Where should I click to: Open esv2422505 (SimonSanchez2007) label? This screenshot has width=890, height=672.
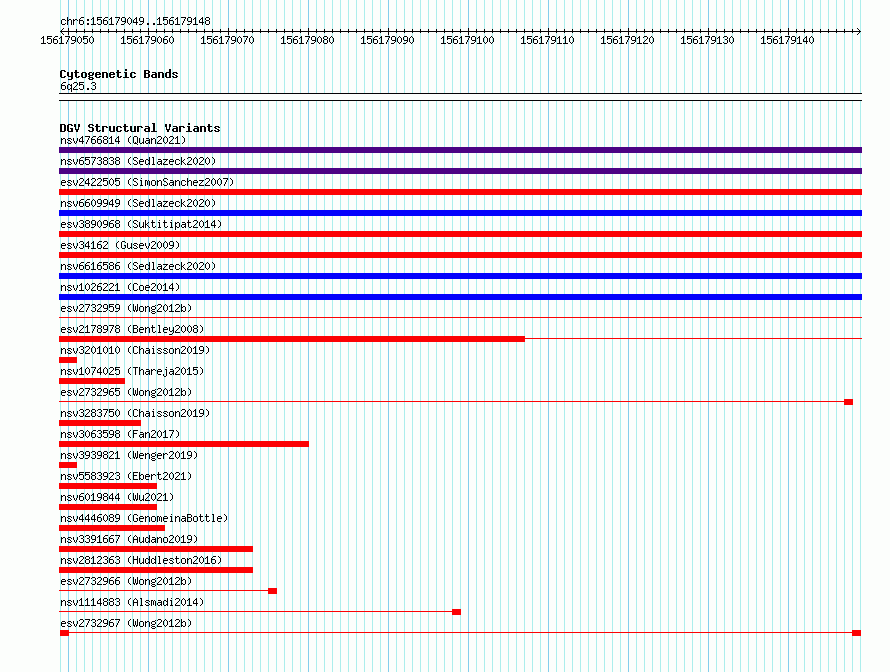point(147,182)
